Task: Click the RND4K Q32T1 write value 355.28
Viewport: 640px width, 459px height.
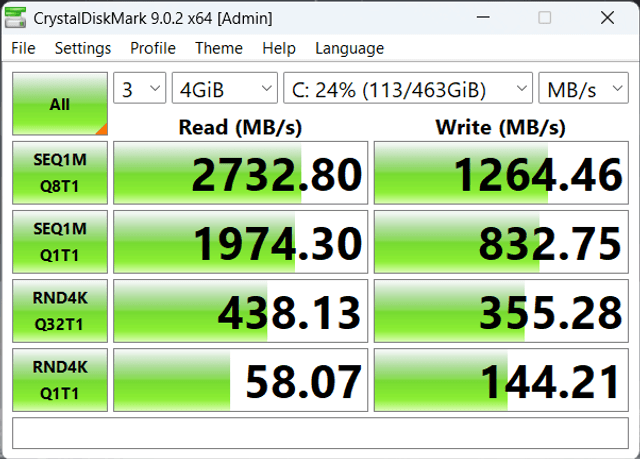Action: [501, 311]
